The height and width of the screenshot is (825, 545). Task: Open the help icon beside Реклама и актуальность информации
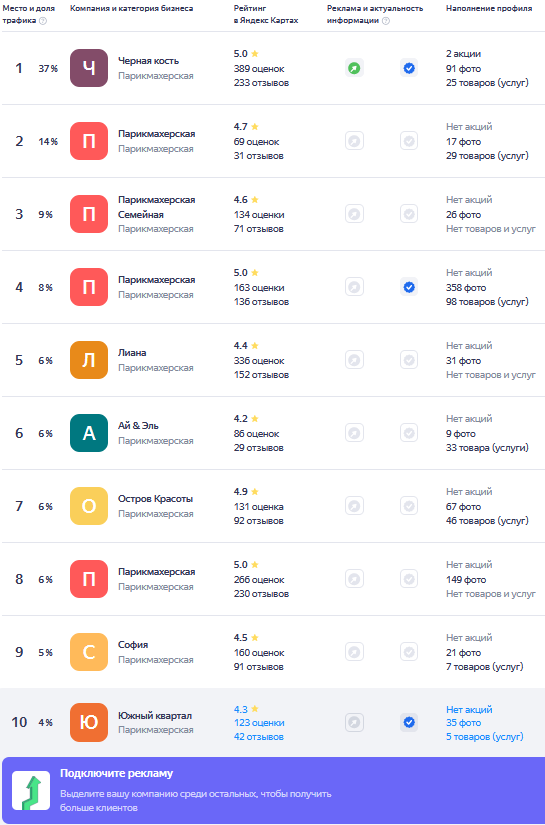pyautogui.click(x=386, y=21)
